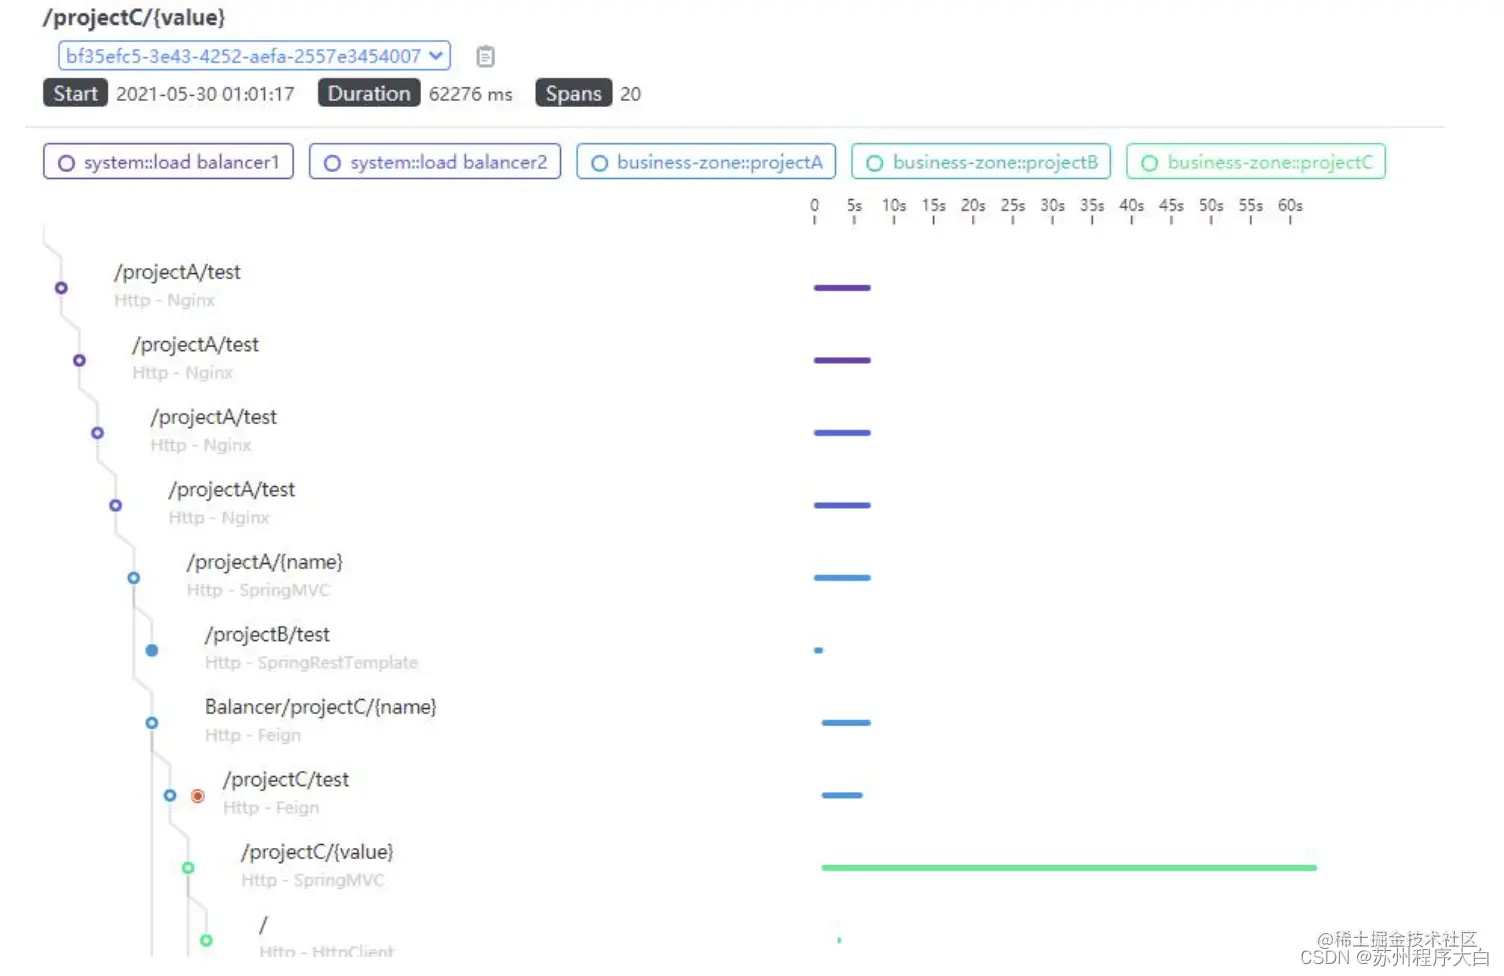Open the /projectA/{name} SpringMVC span
Screen dimensions: 1504x976
(265, 575)
